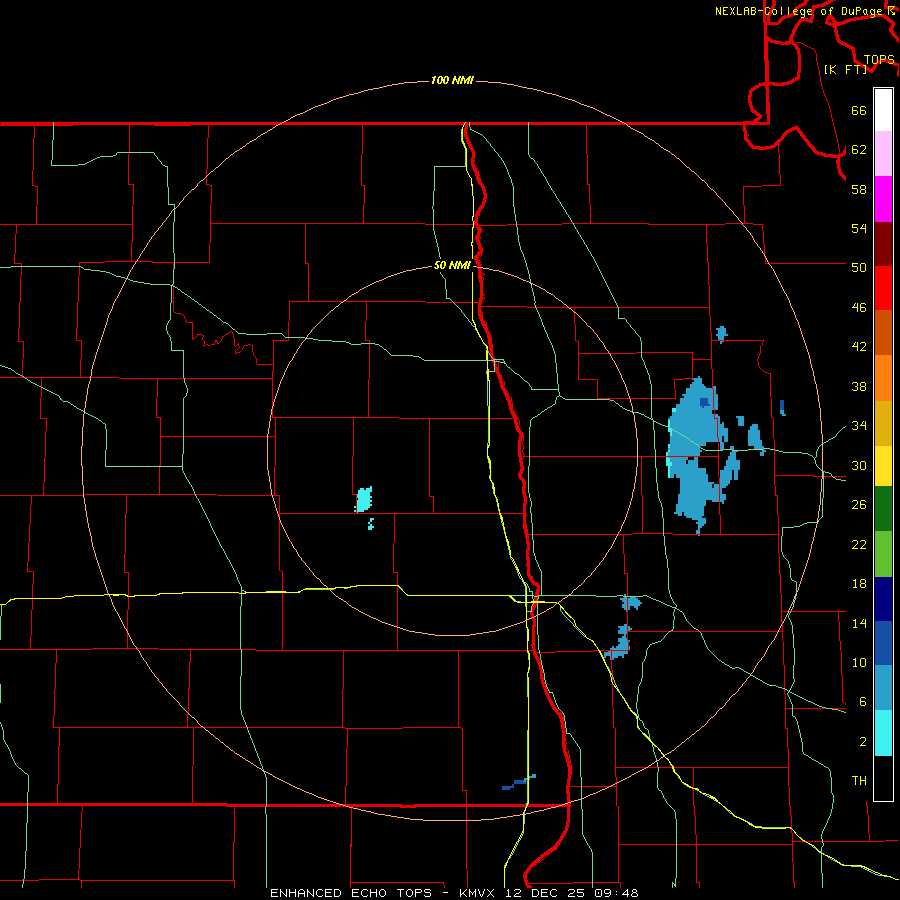This screenshot has height=900, width=900.
Task: Select the magenta swatch on the color scale
Action: pyautogui.click(x=883, y=199)
